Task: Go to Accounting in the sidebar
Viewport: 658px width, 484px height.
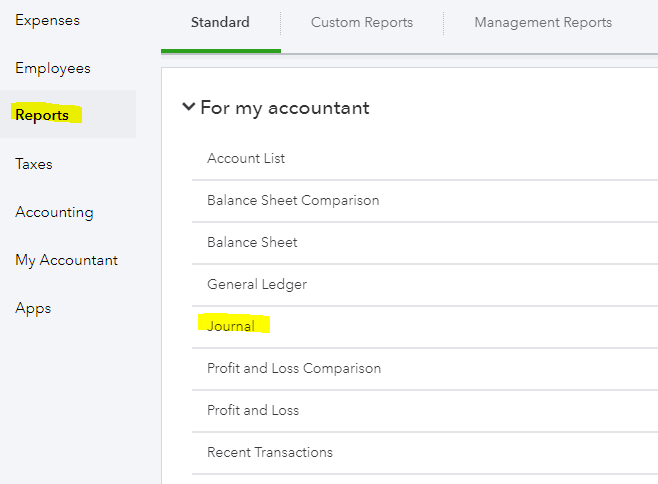Action: [x=54, y=212]
